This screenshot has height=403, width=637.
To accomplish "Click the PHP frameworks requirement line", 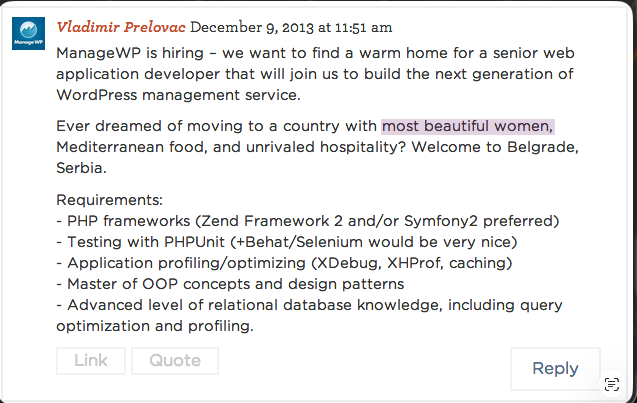I will 307,221.
